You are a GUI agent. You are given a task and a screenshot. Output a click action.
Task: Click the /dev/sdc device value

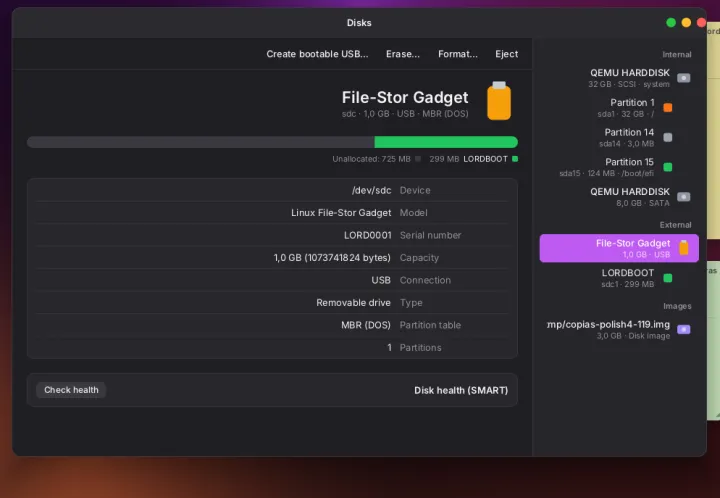[x=371, y=190]
